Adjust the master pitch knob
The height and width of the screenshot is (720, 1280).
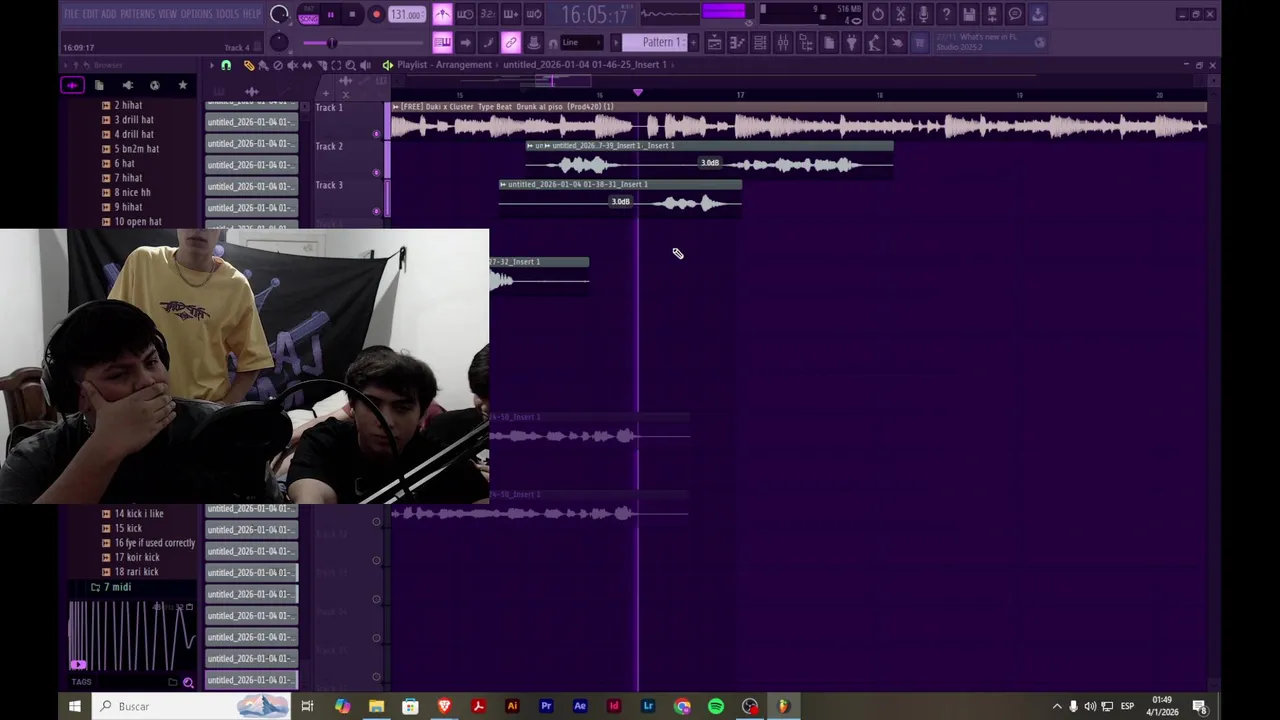pos(279,43)
